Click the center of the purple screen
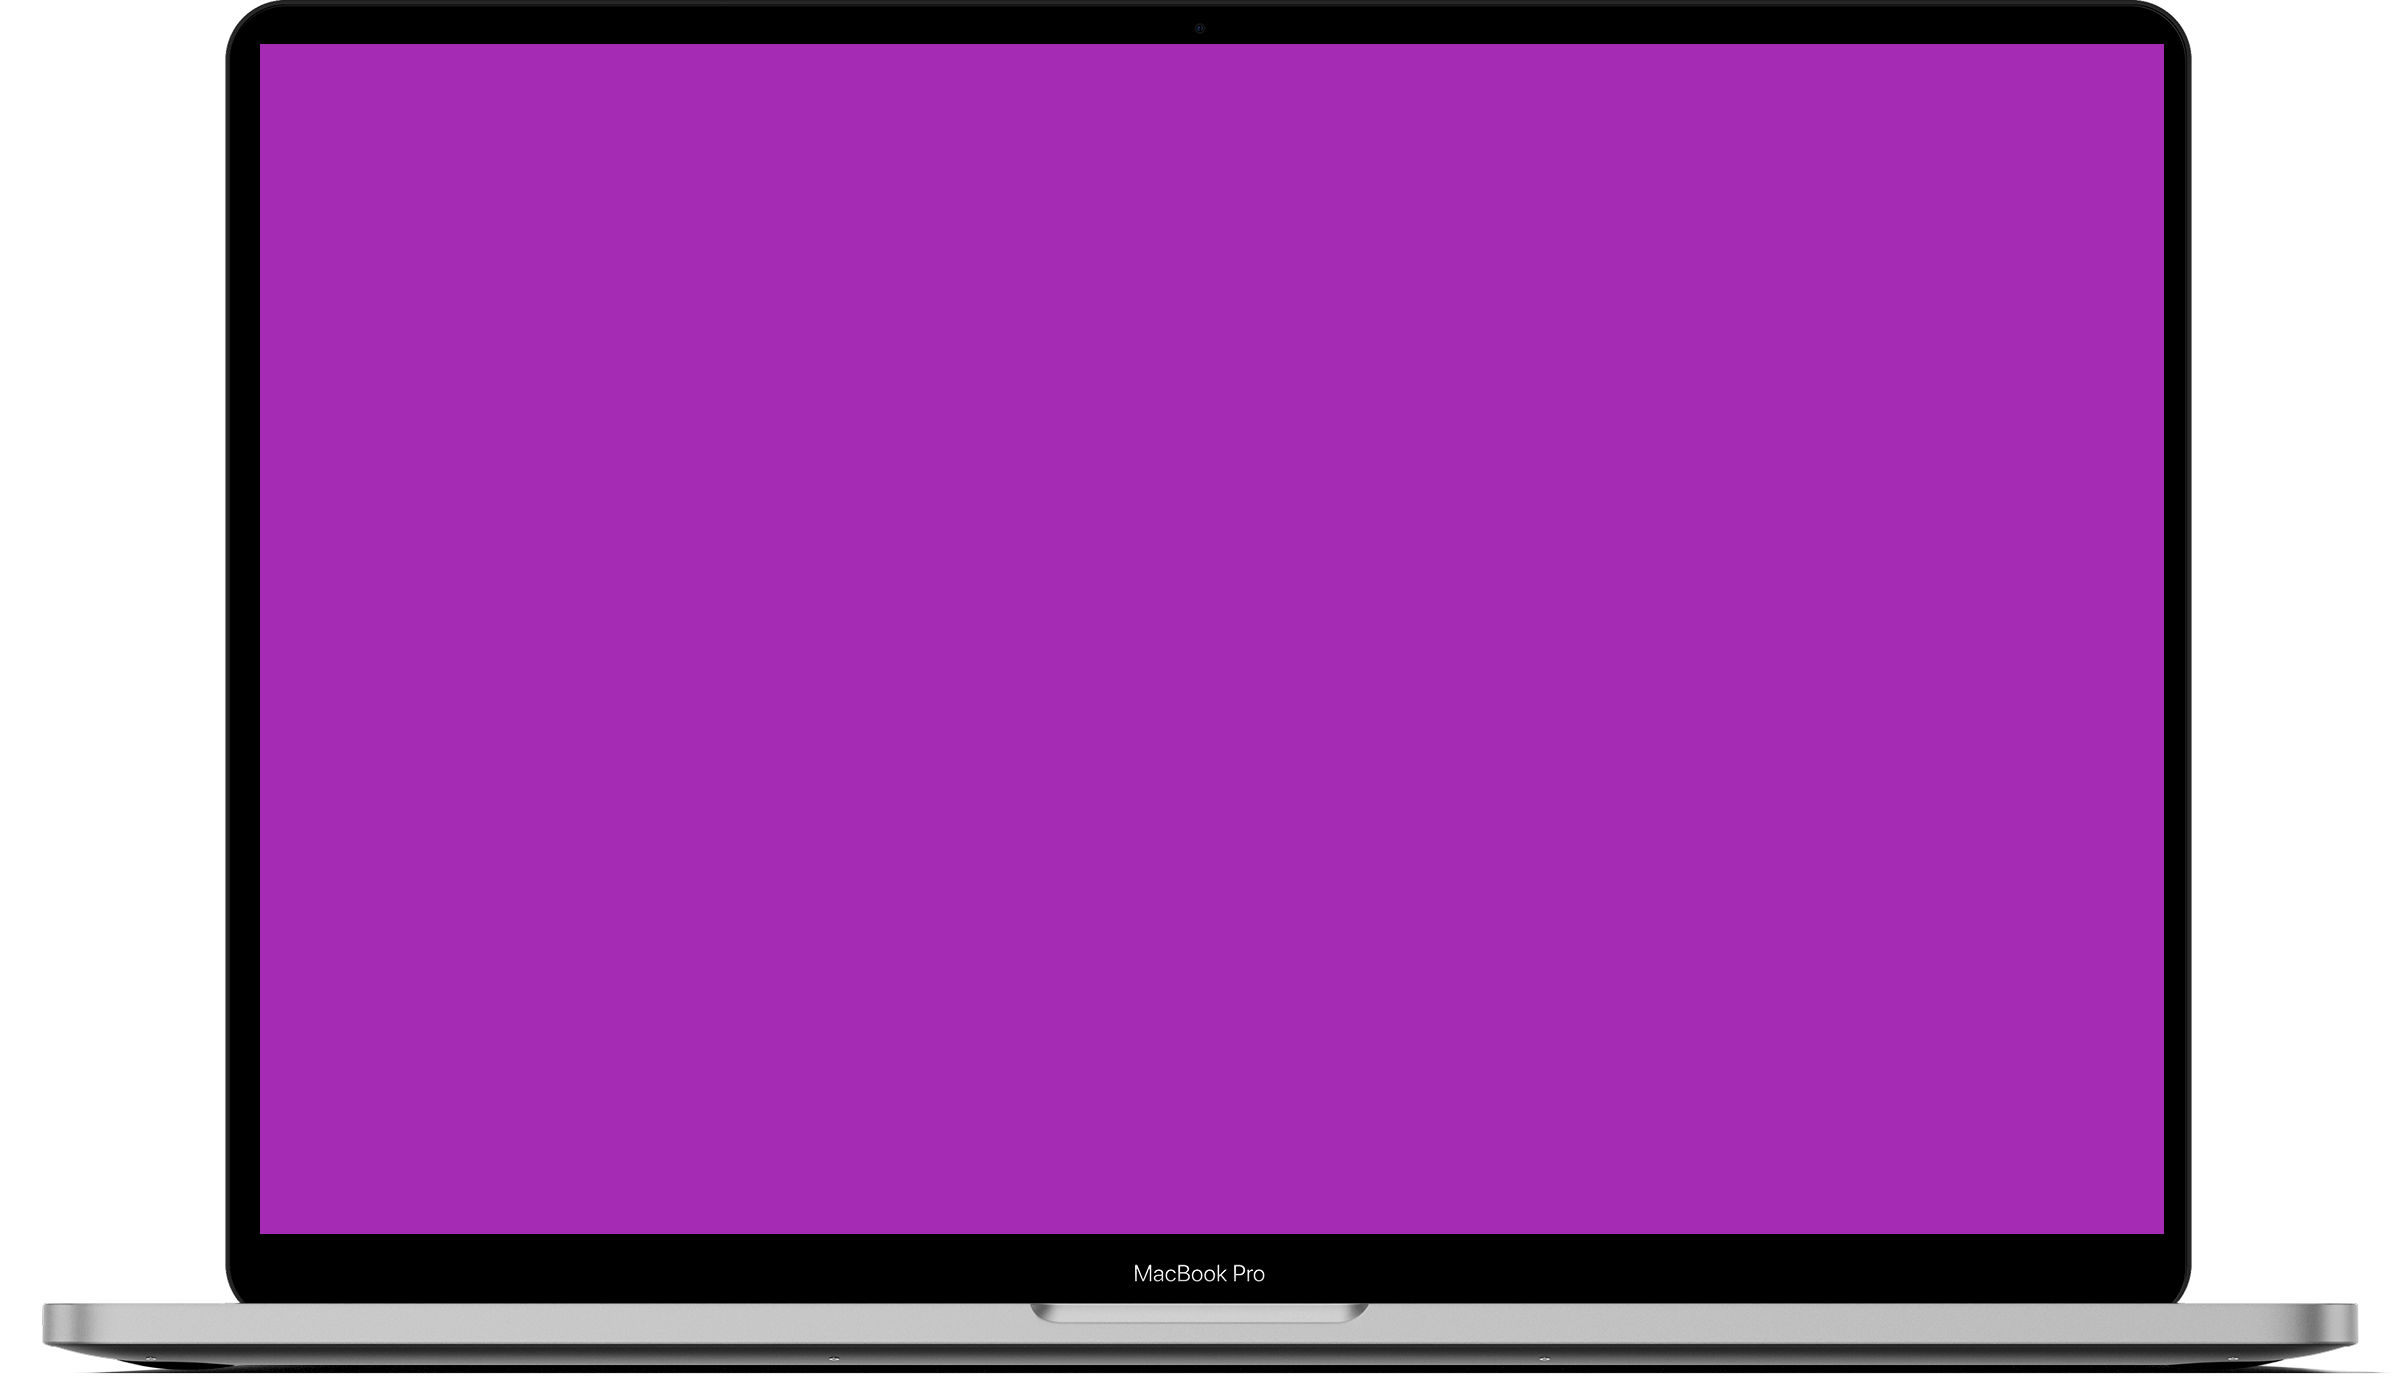The image size is (2401, 1376). [x=1211, y=638]
